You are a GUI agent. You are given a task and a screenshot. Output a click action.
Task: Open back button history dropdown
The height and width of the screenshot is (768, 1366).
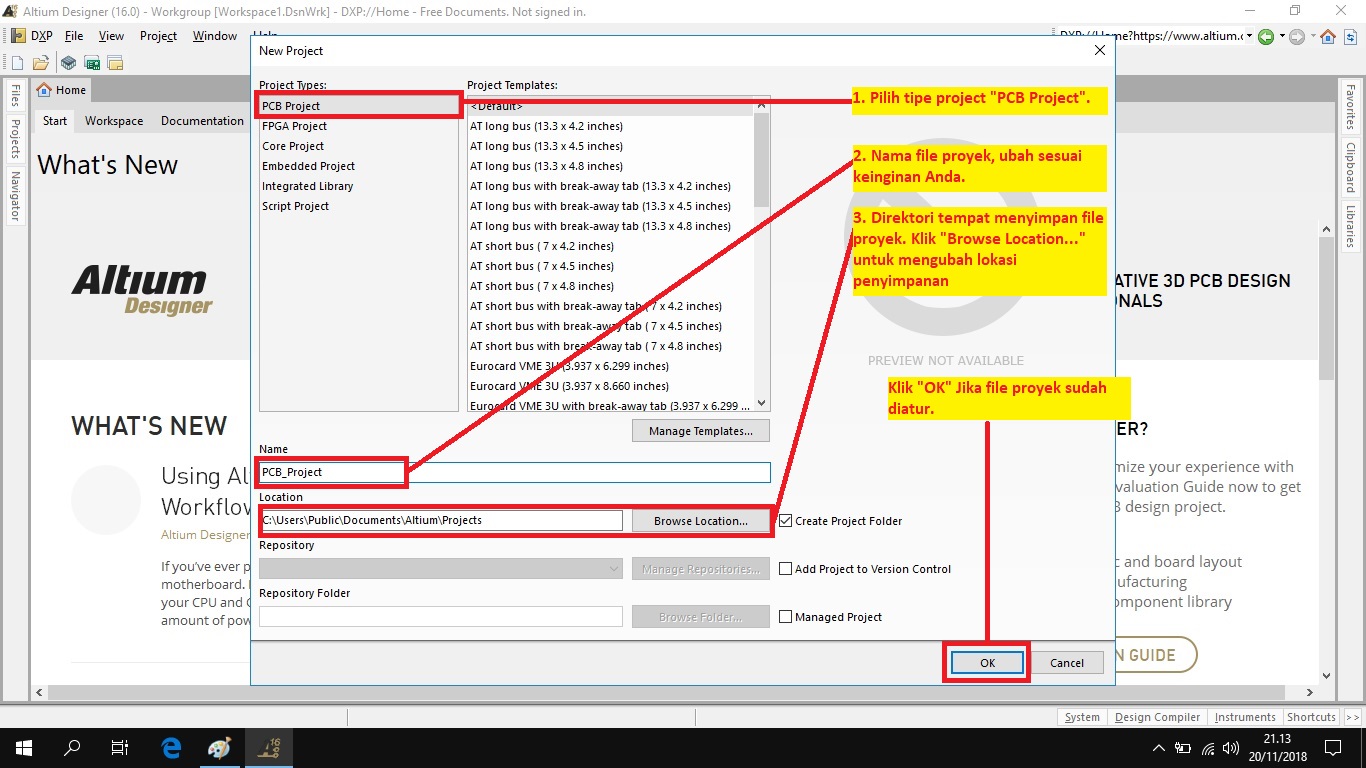[x=1280, y=36]
